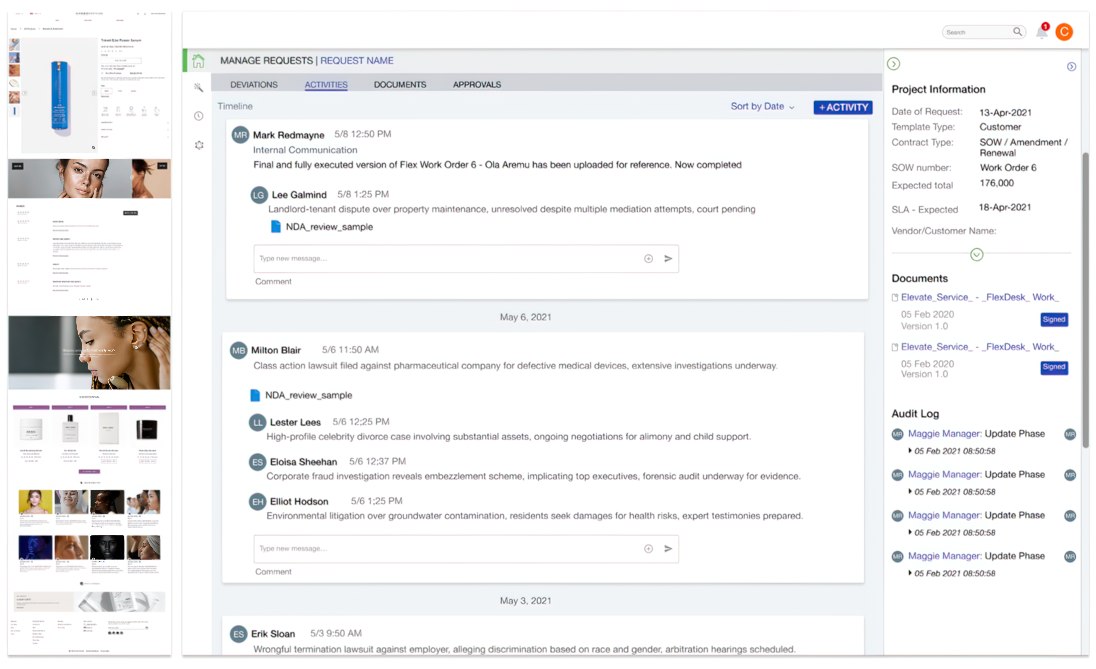Click the green circled arrow above Project Information
Image resolution: width=1096 pixels, height=669 pixels.
coord(893,64)
